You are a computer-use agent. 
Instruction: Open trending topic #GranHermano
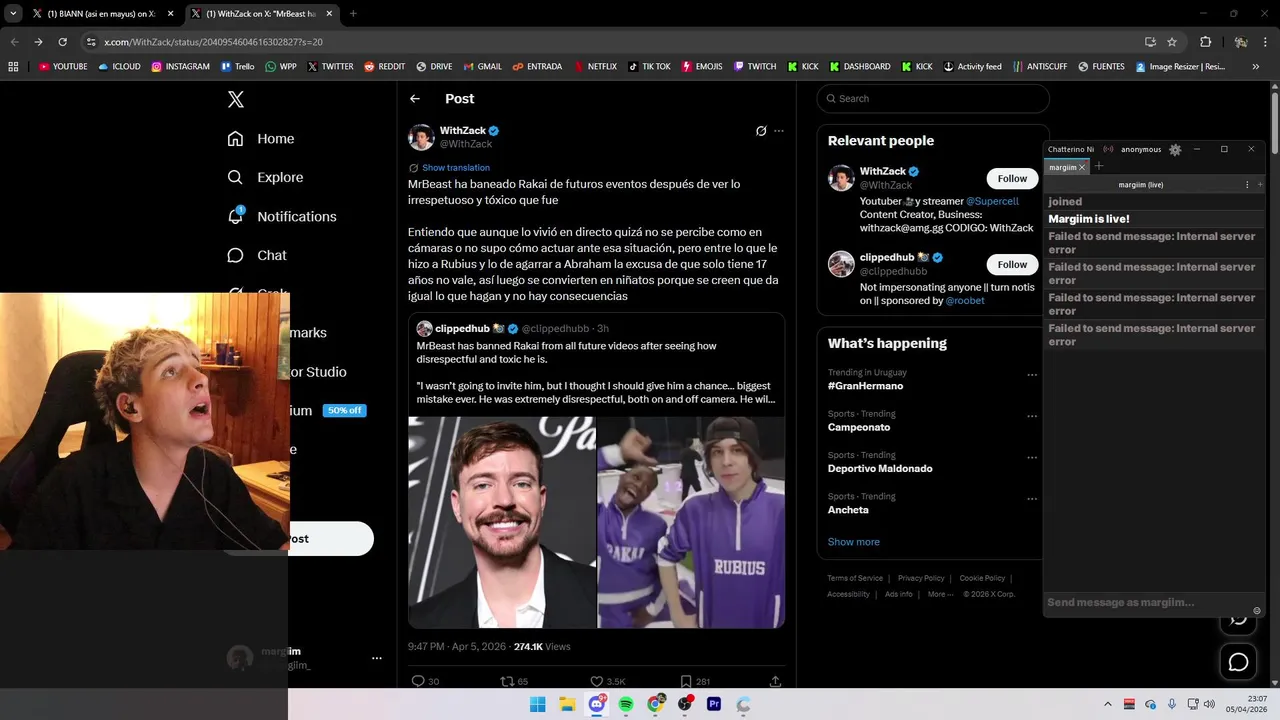point(865,386)
